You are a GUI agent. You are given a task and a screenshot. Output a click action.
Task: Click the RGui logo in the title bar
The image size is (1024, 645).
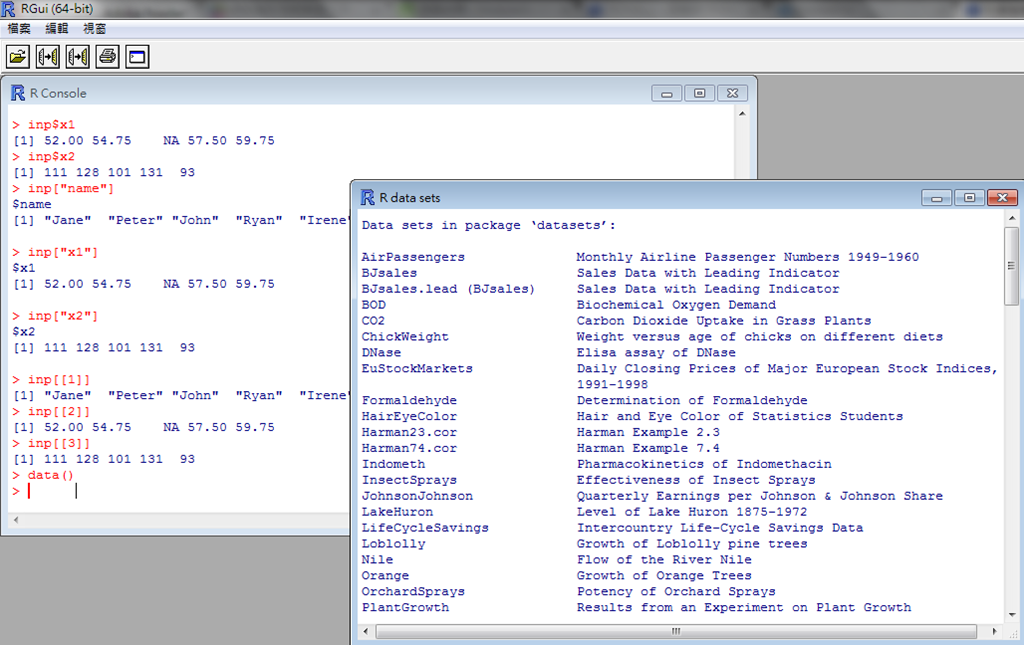tap(8, 9)
